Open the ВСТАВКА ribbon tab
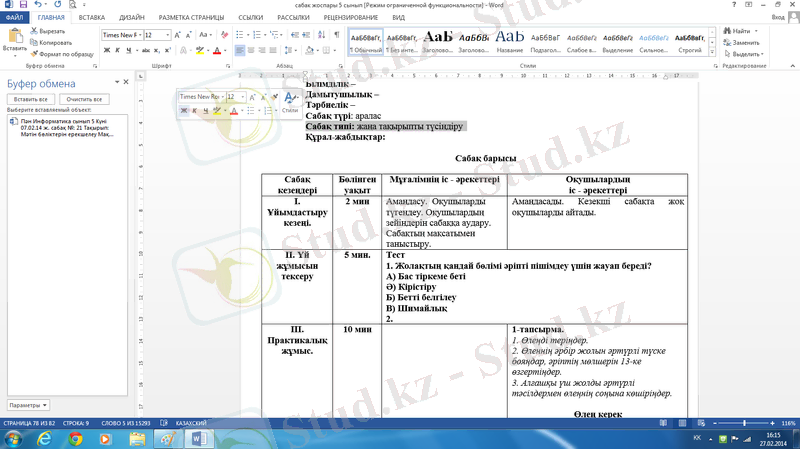 coord(91,17)
